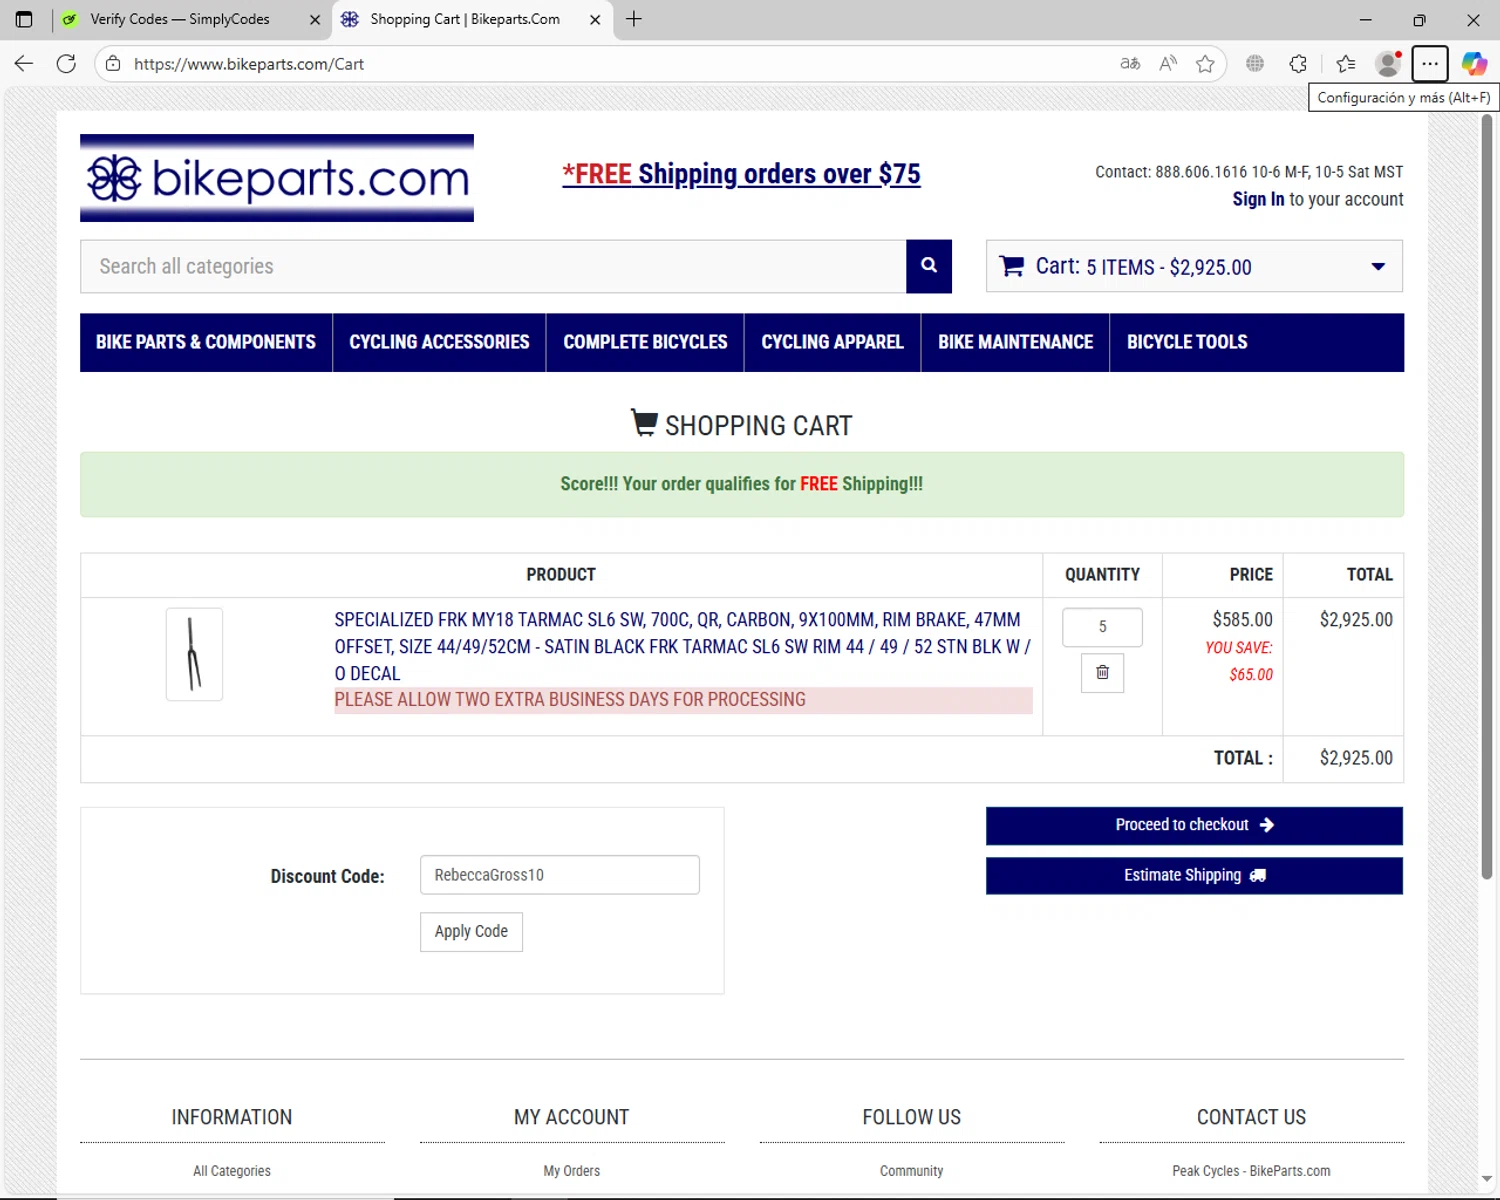Reload the page with refresh icon
1500x1200 pixels.
(x=66, y=64)
